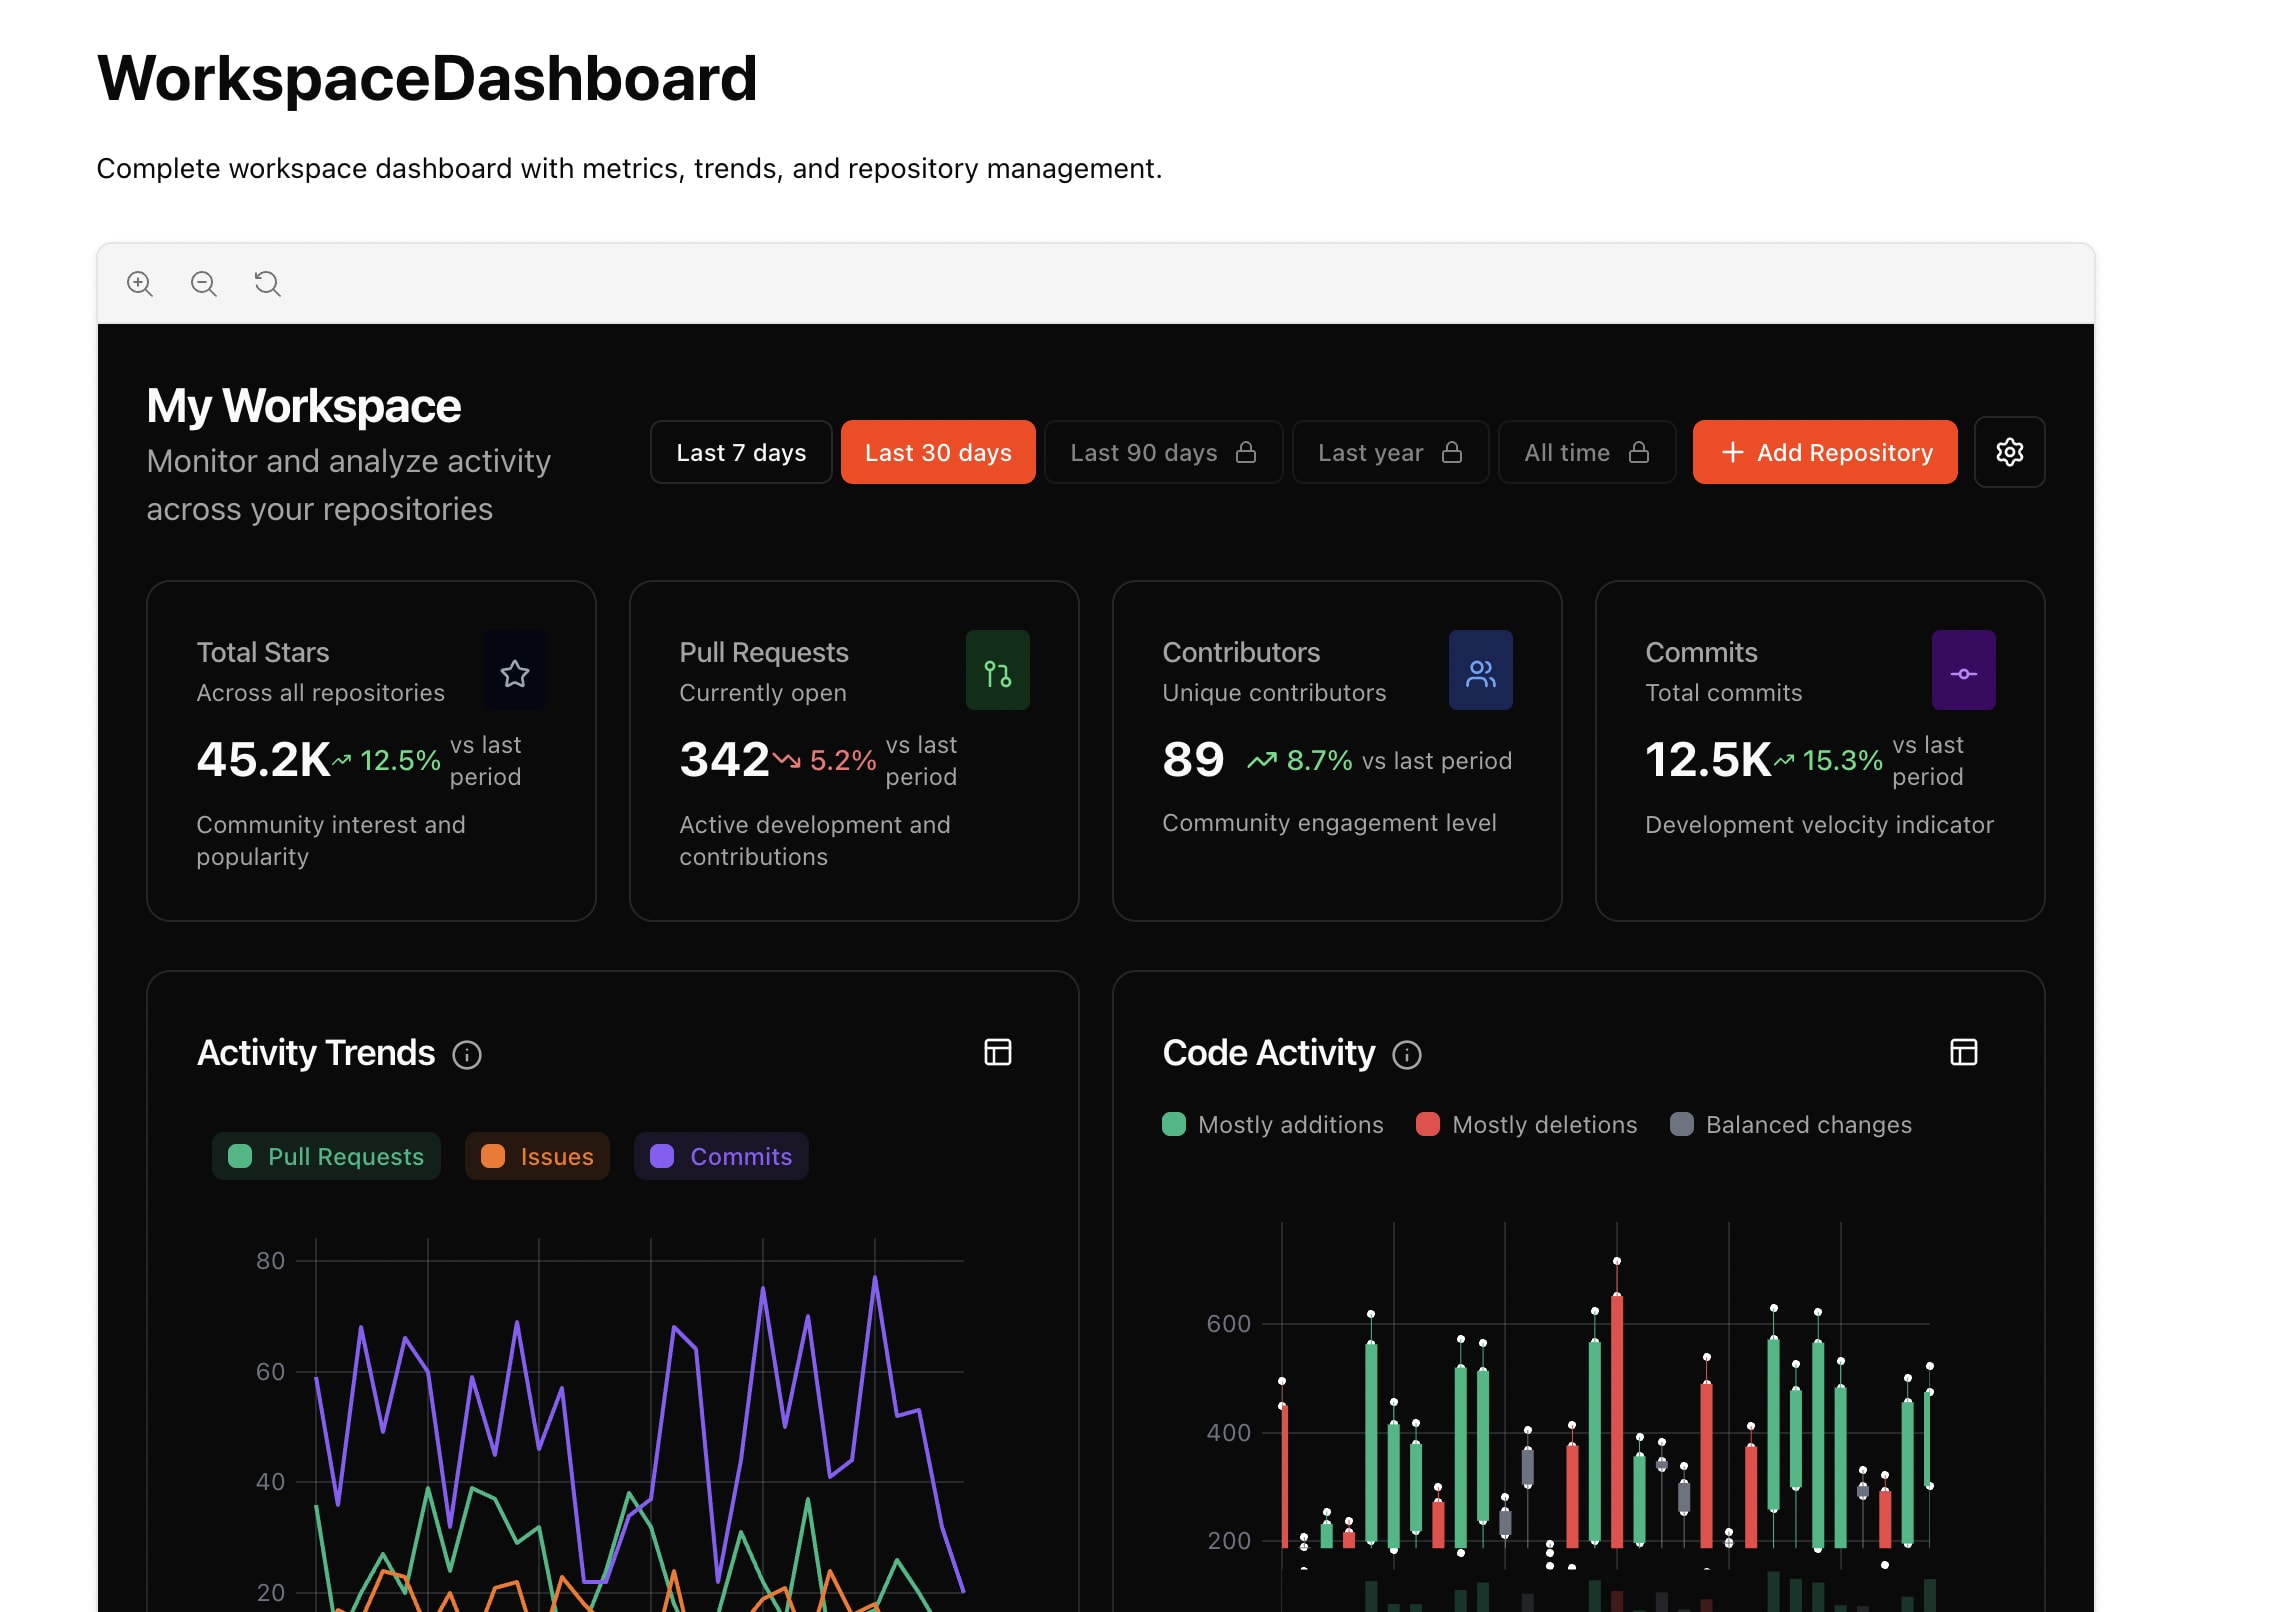Click the pull request icon on Pull Requests card
The height and width of the screenshot is (1612, 2294).
click(x=997, y=671)
